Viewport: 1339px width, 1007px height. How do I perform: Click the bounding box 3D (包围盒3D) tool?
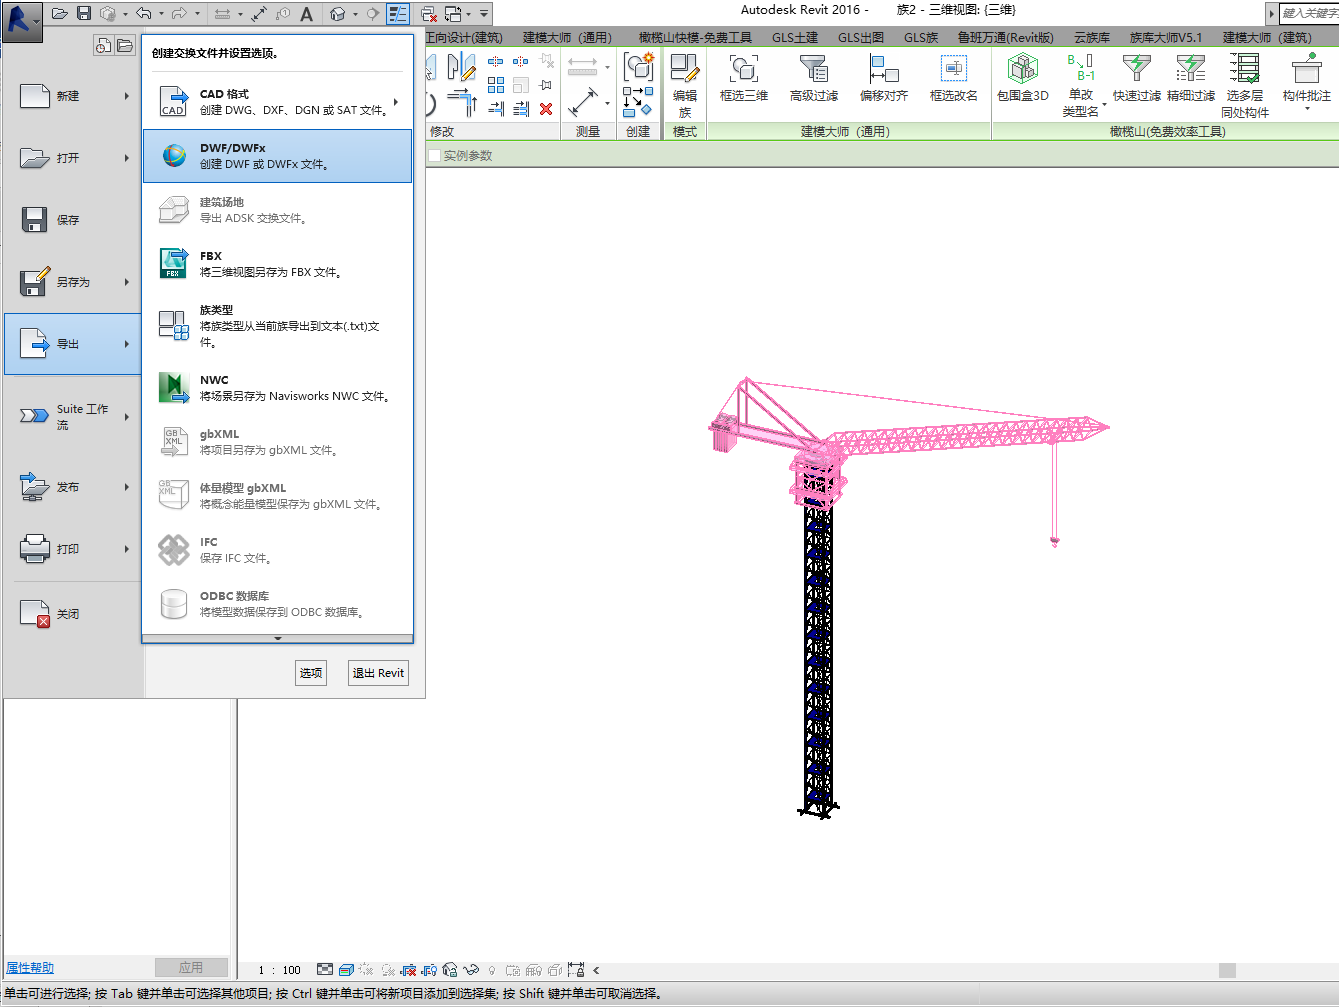(1023, 78)
